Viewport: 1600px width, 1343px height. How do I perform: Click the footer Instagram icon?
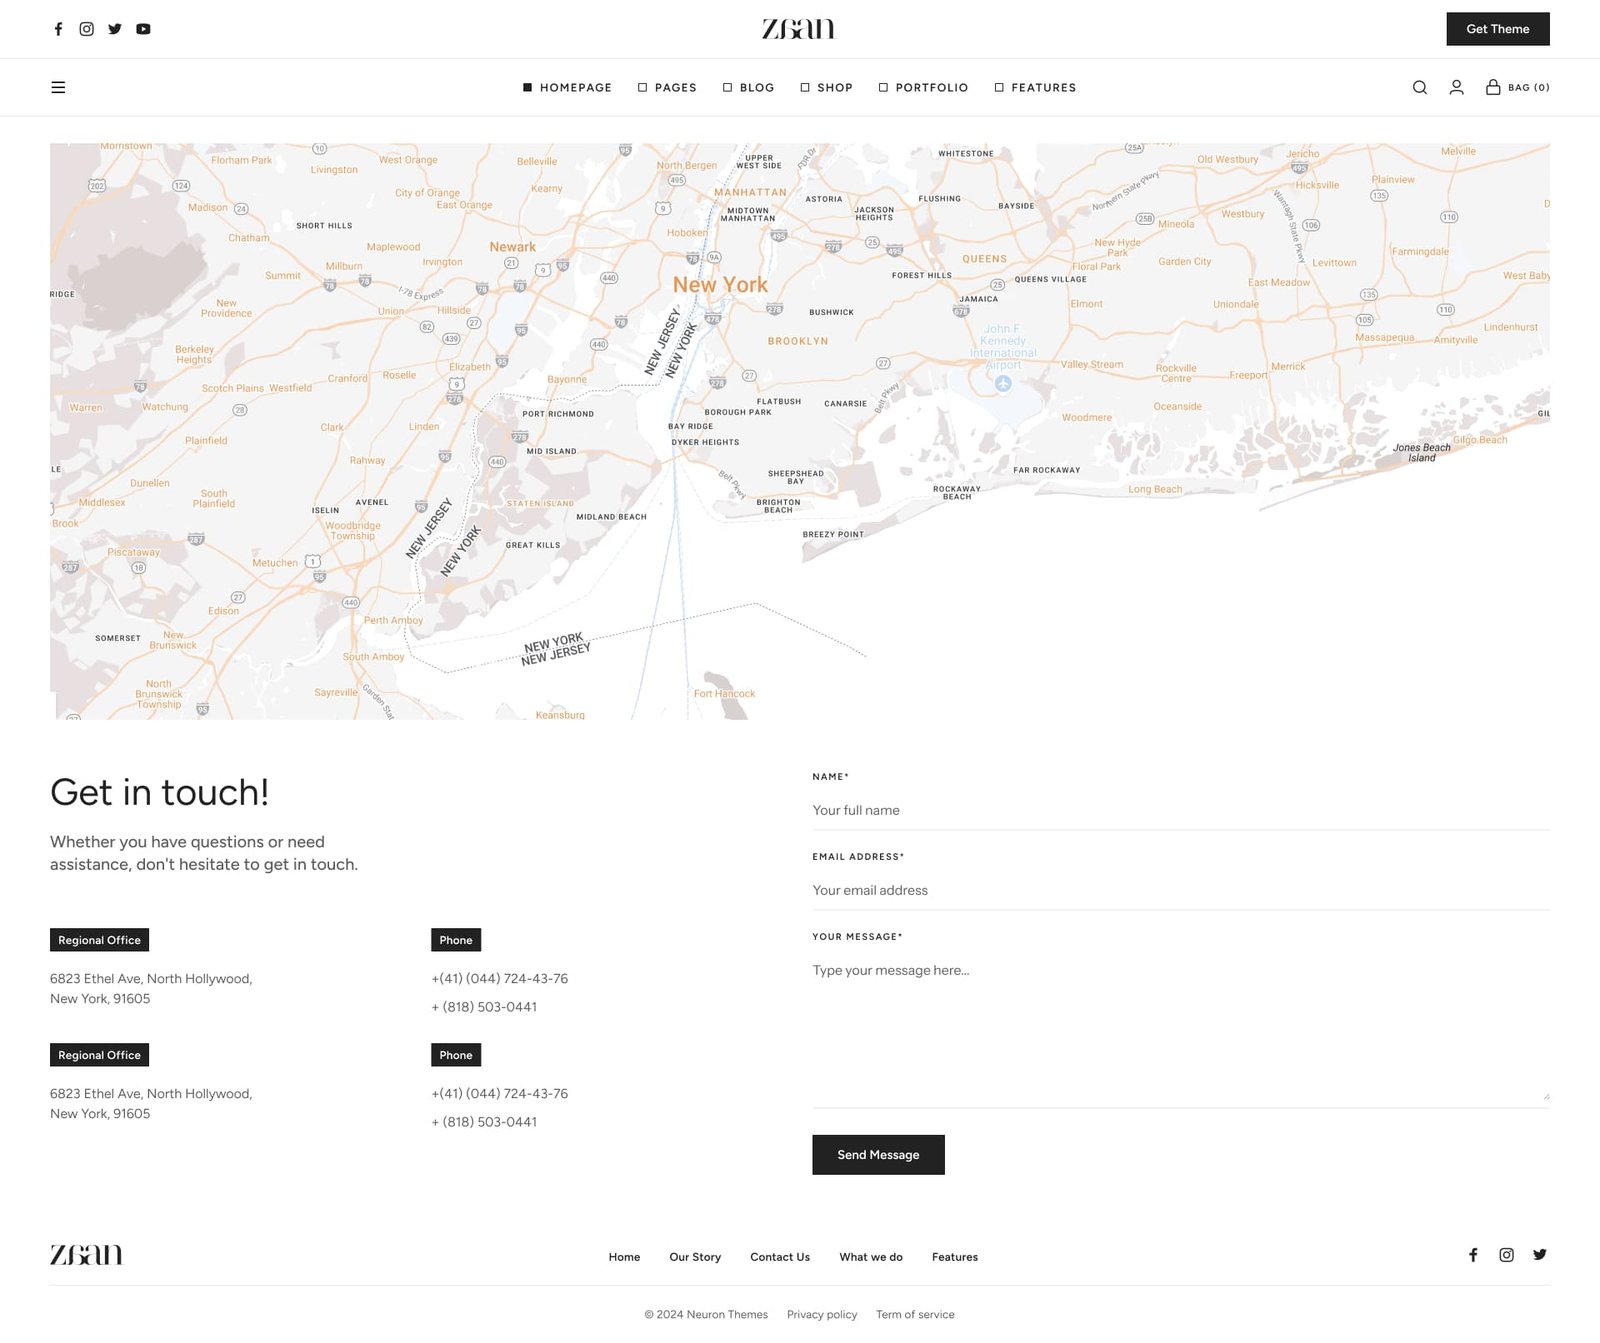point(1506,1255)
